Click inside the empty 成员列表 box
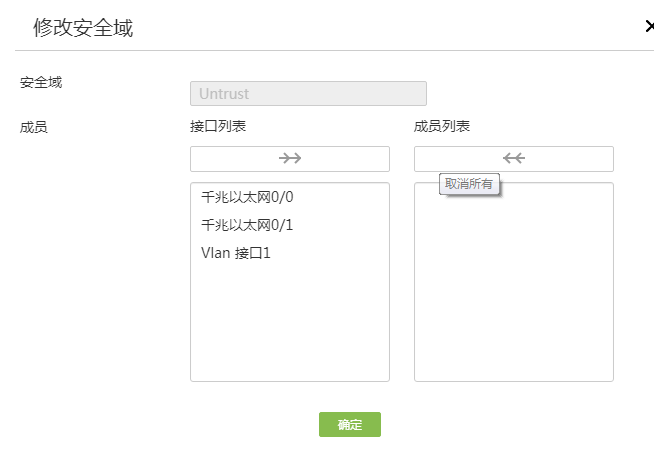 coord(514,290)
